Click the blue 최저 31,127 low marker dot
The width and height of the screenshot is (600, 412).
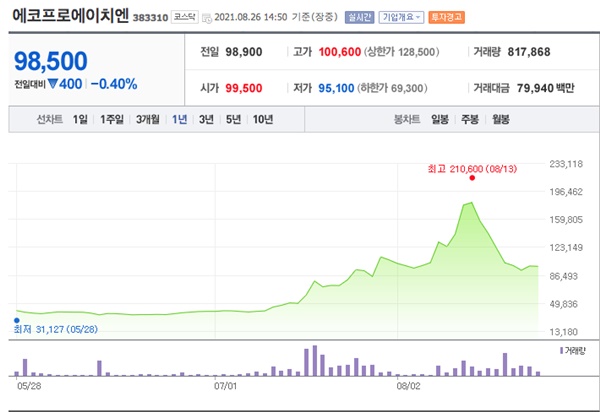pyautogui.click(x=16, y=321)
